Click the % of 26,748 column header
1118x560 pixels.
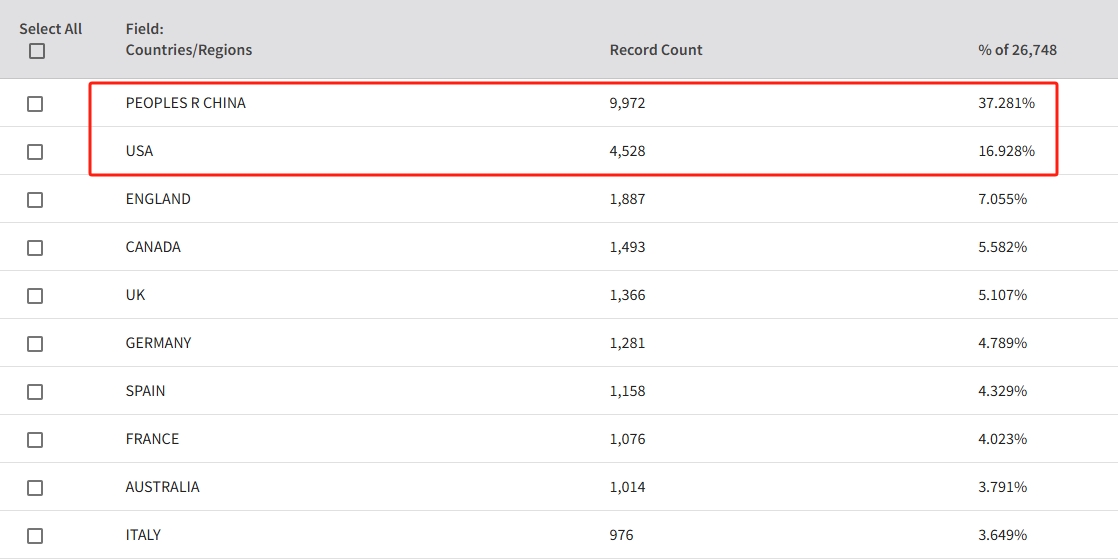point(1017,50)
